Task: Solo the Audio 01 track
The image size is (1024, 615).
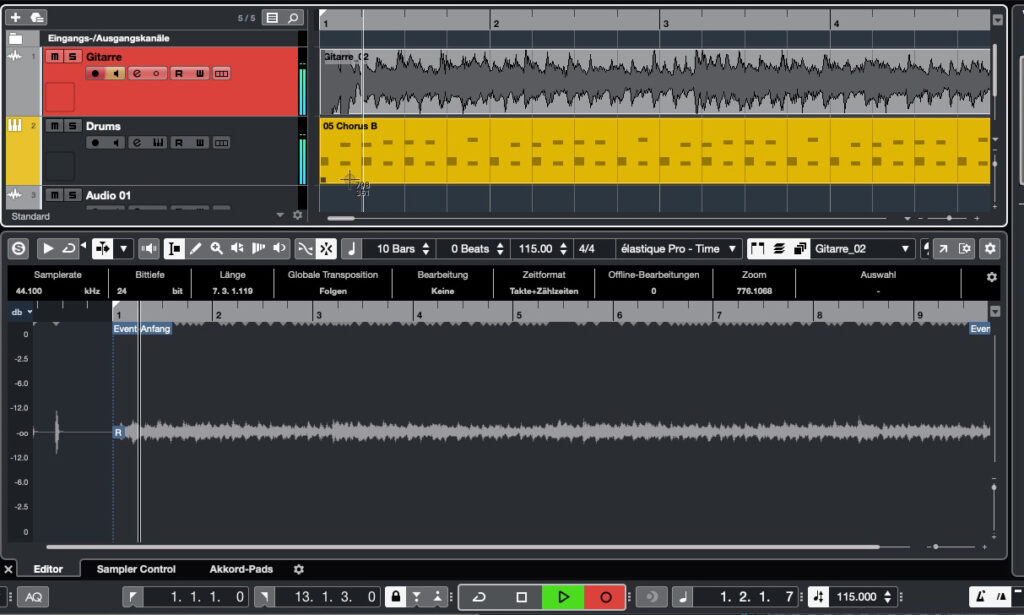Action: pos(72,195)
